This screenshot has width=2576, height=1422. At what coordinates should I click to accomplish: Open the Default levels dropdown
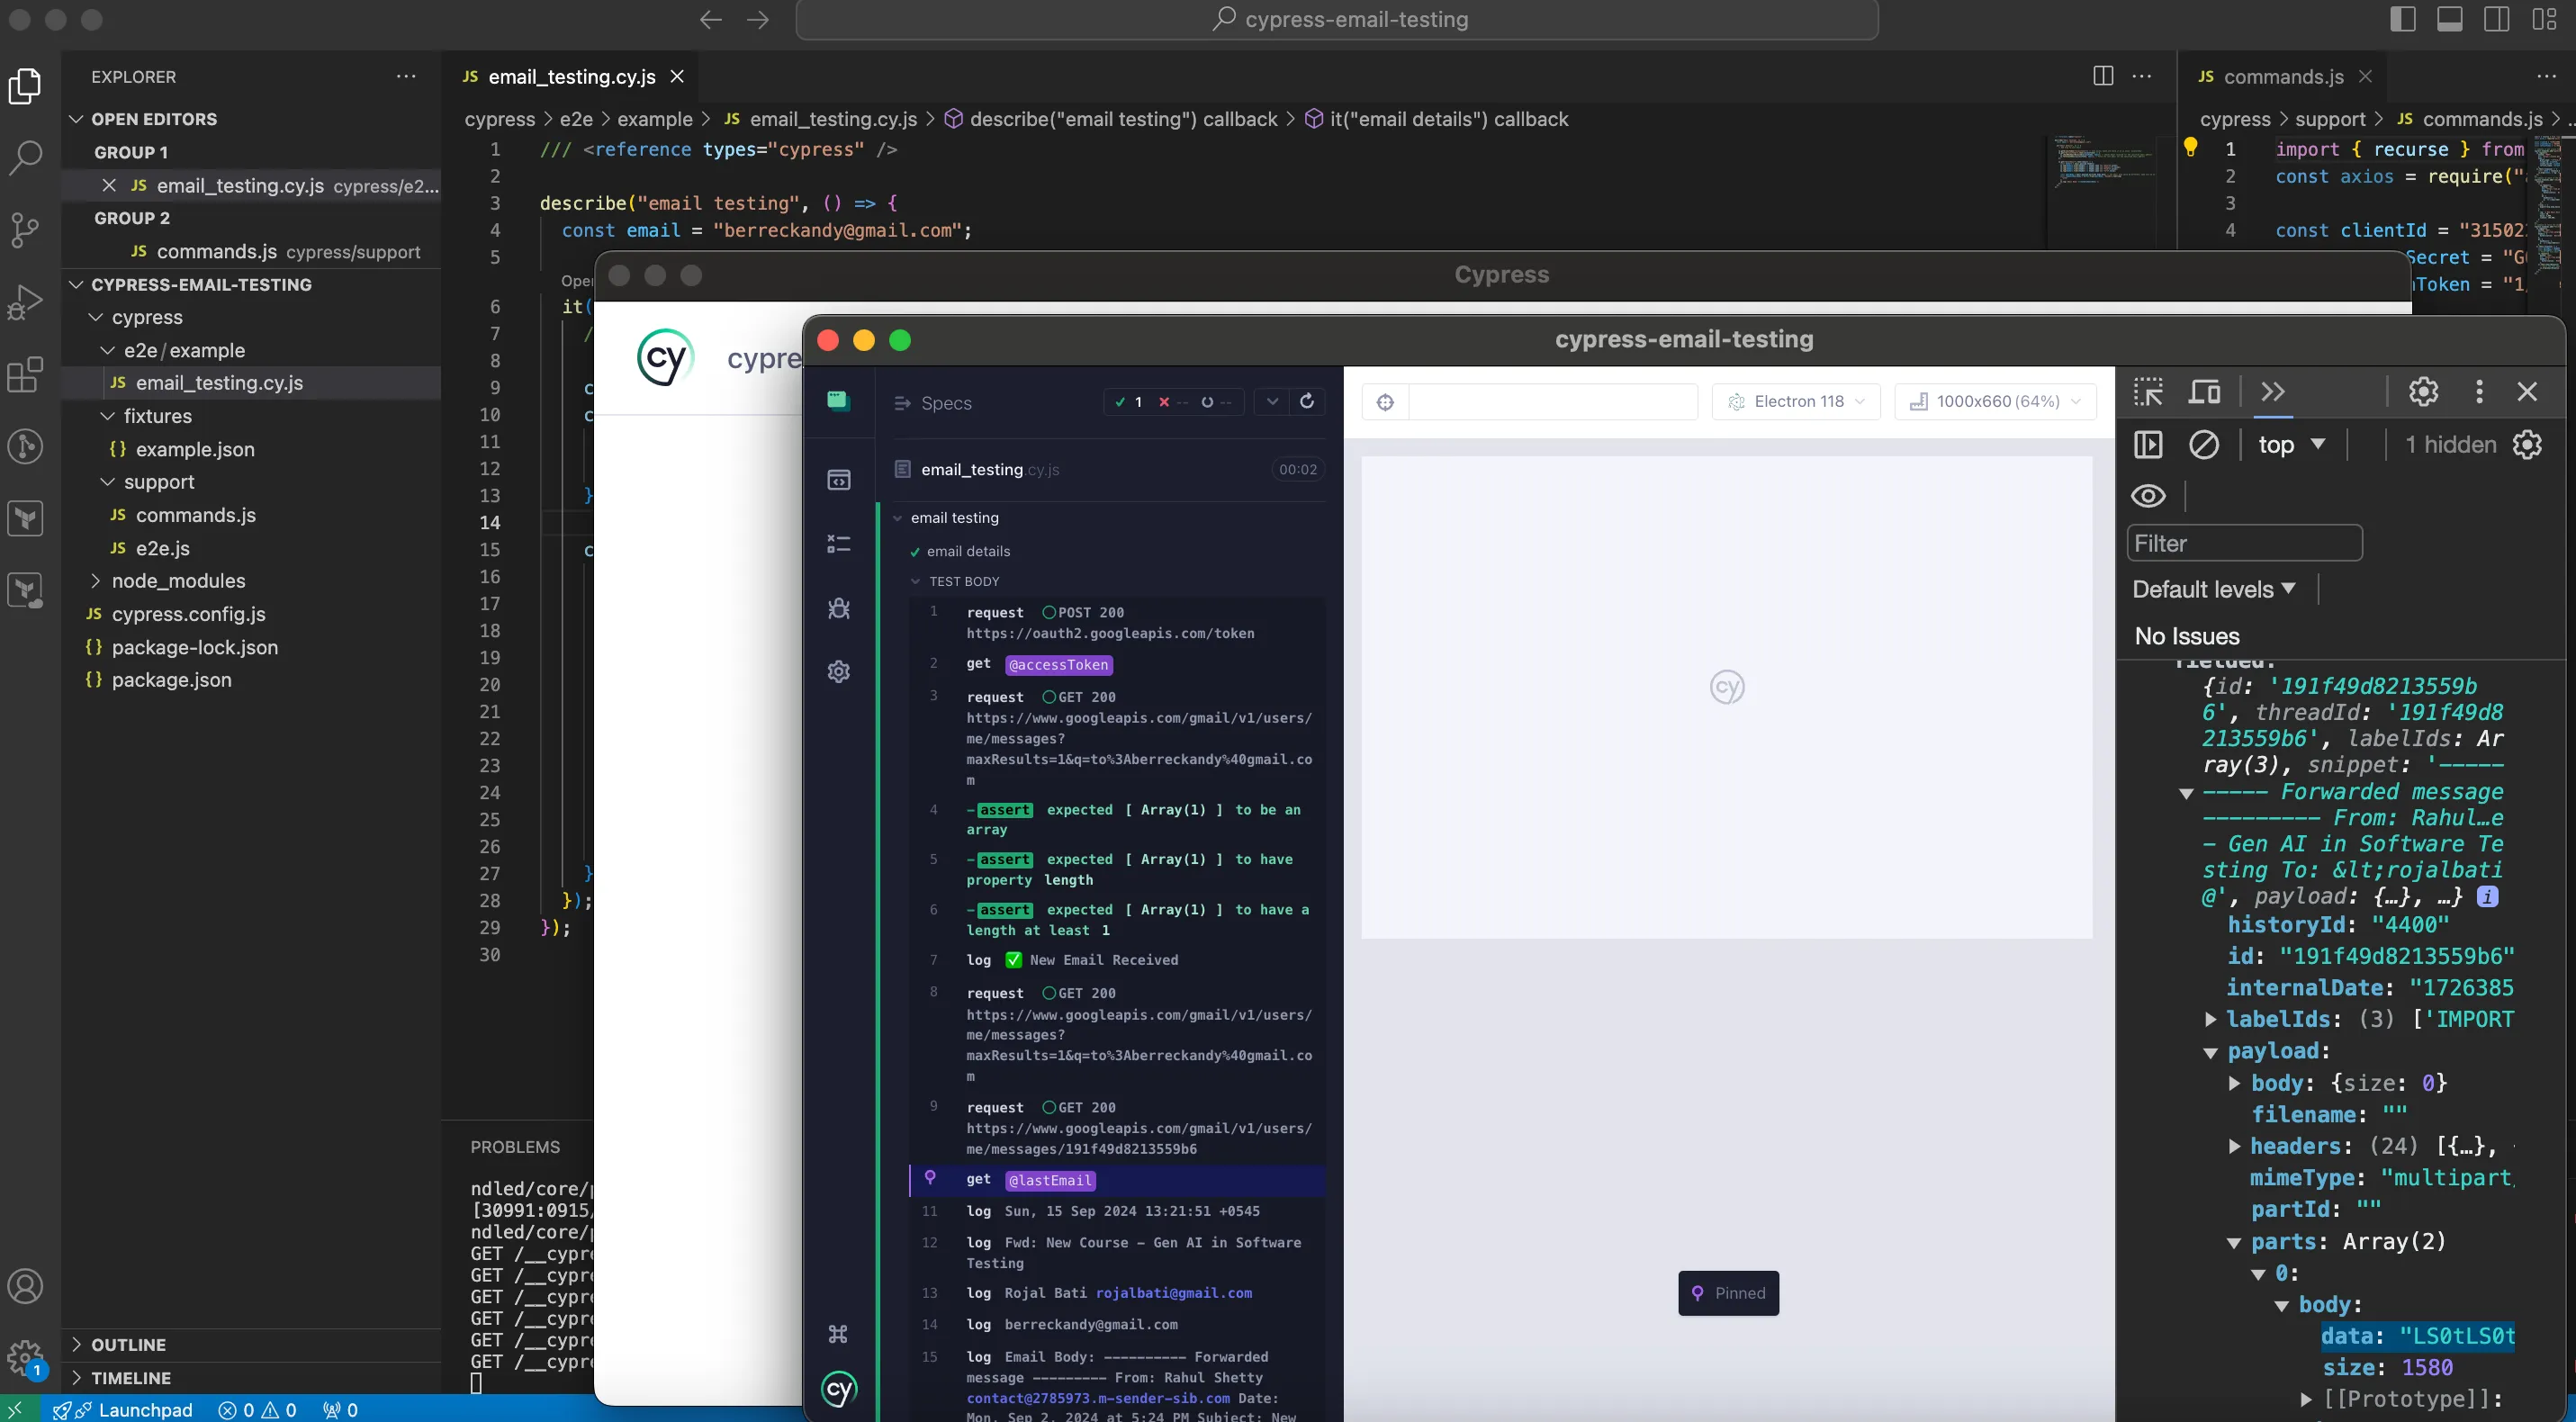[x=2214, y=590]
